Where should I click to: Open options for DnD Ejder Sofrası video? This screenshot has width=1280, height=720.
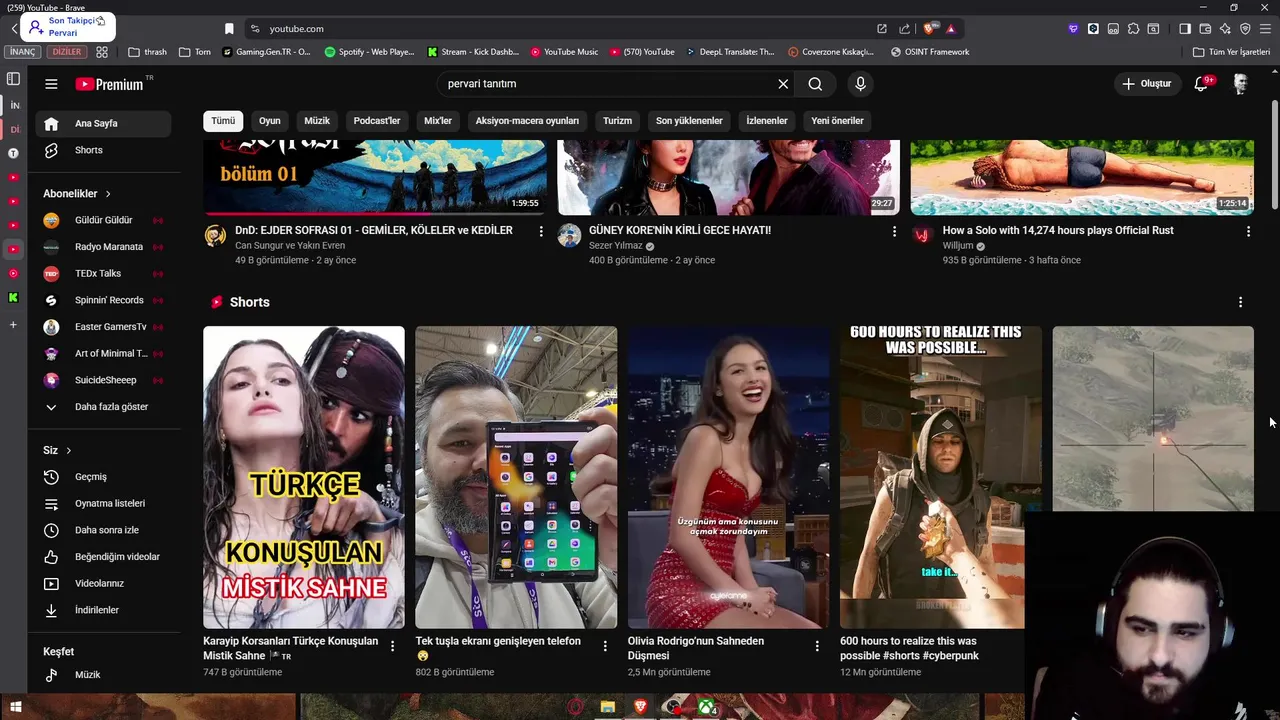point(541,231)
